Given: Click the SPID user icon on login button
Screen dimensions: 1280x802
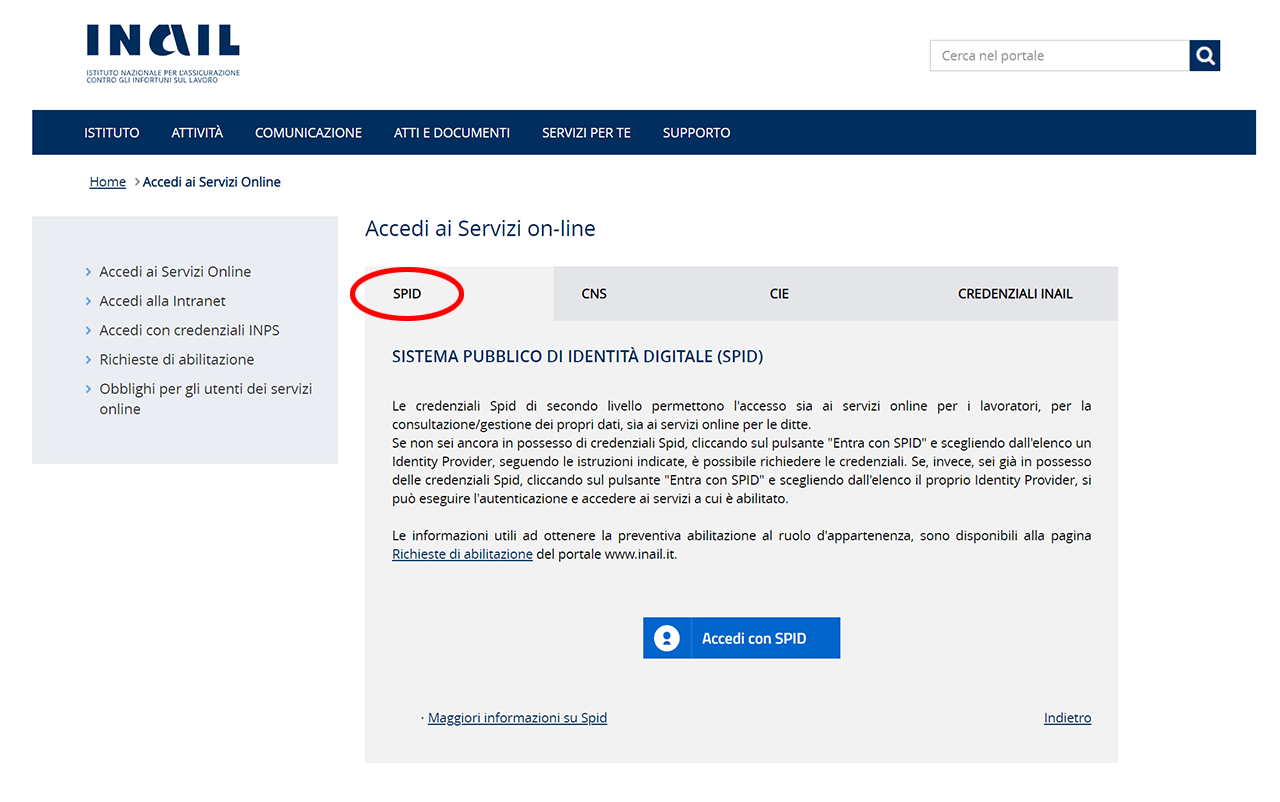Looking at the screenshot, I should (x=667, y=638).
